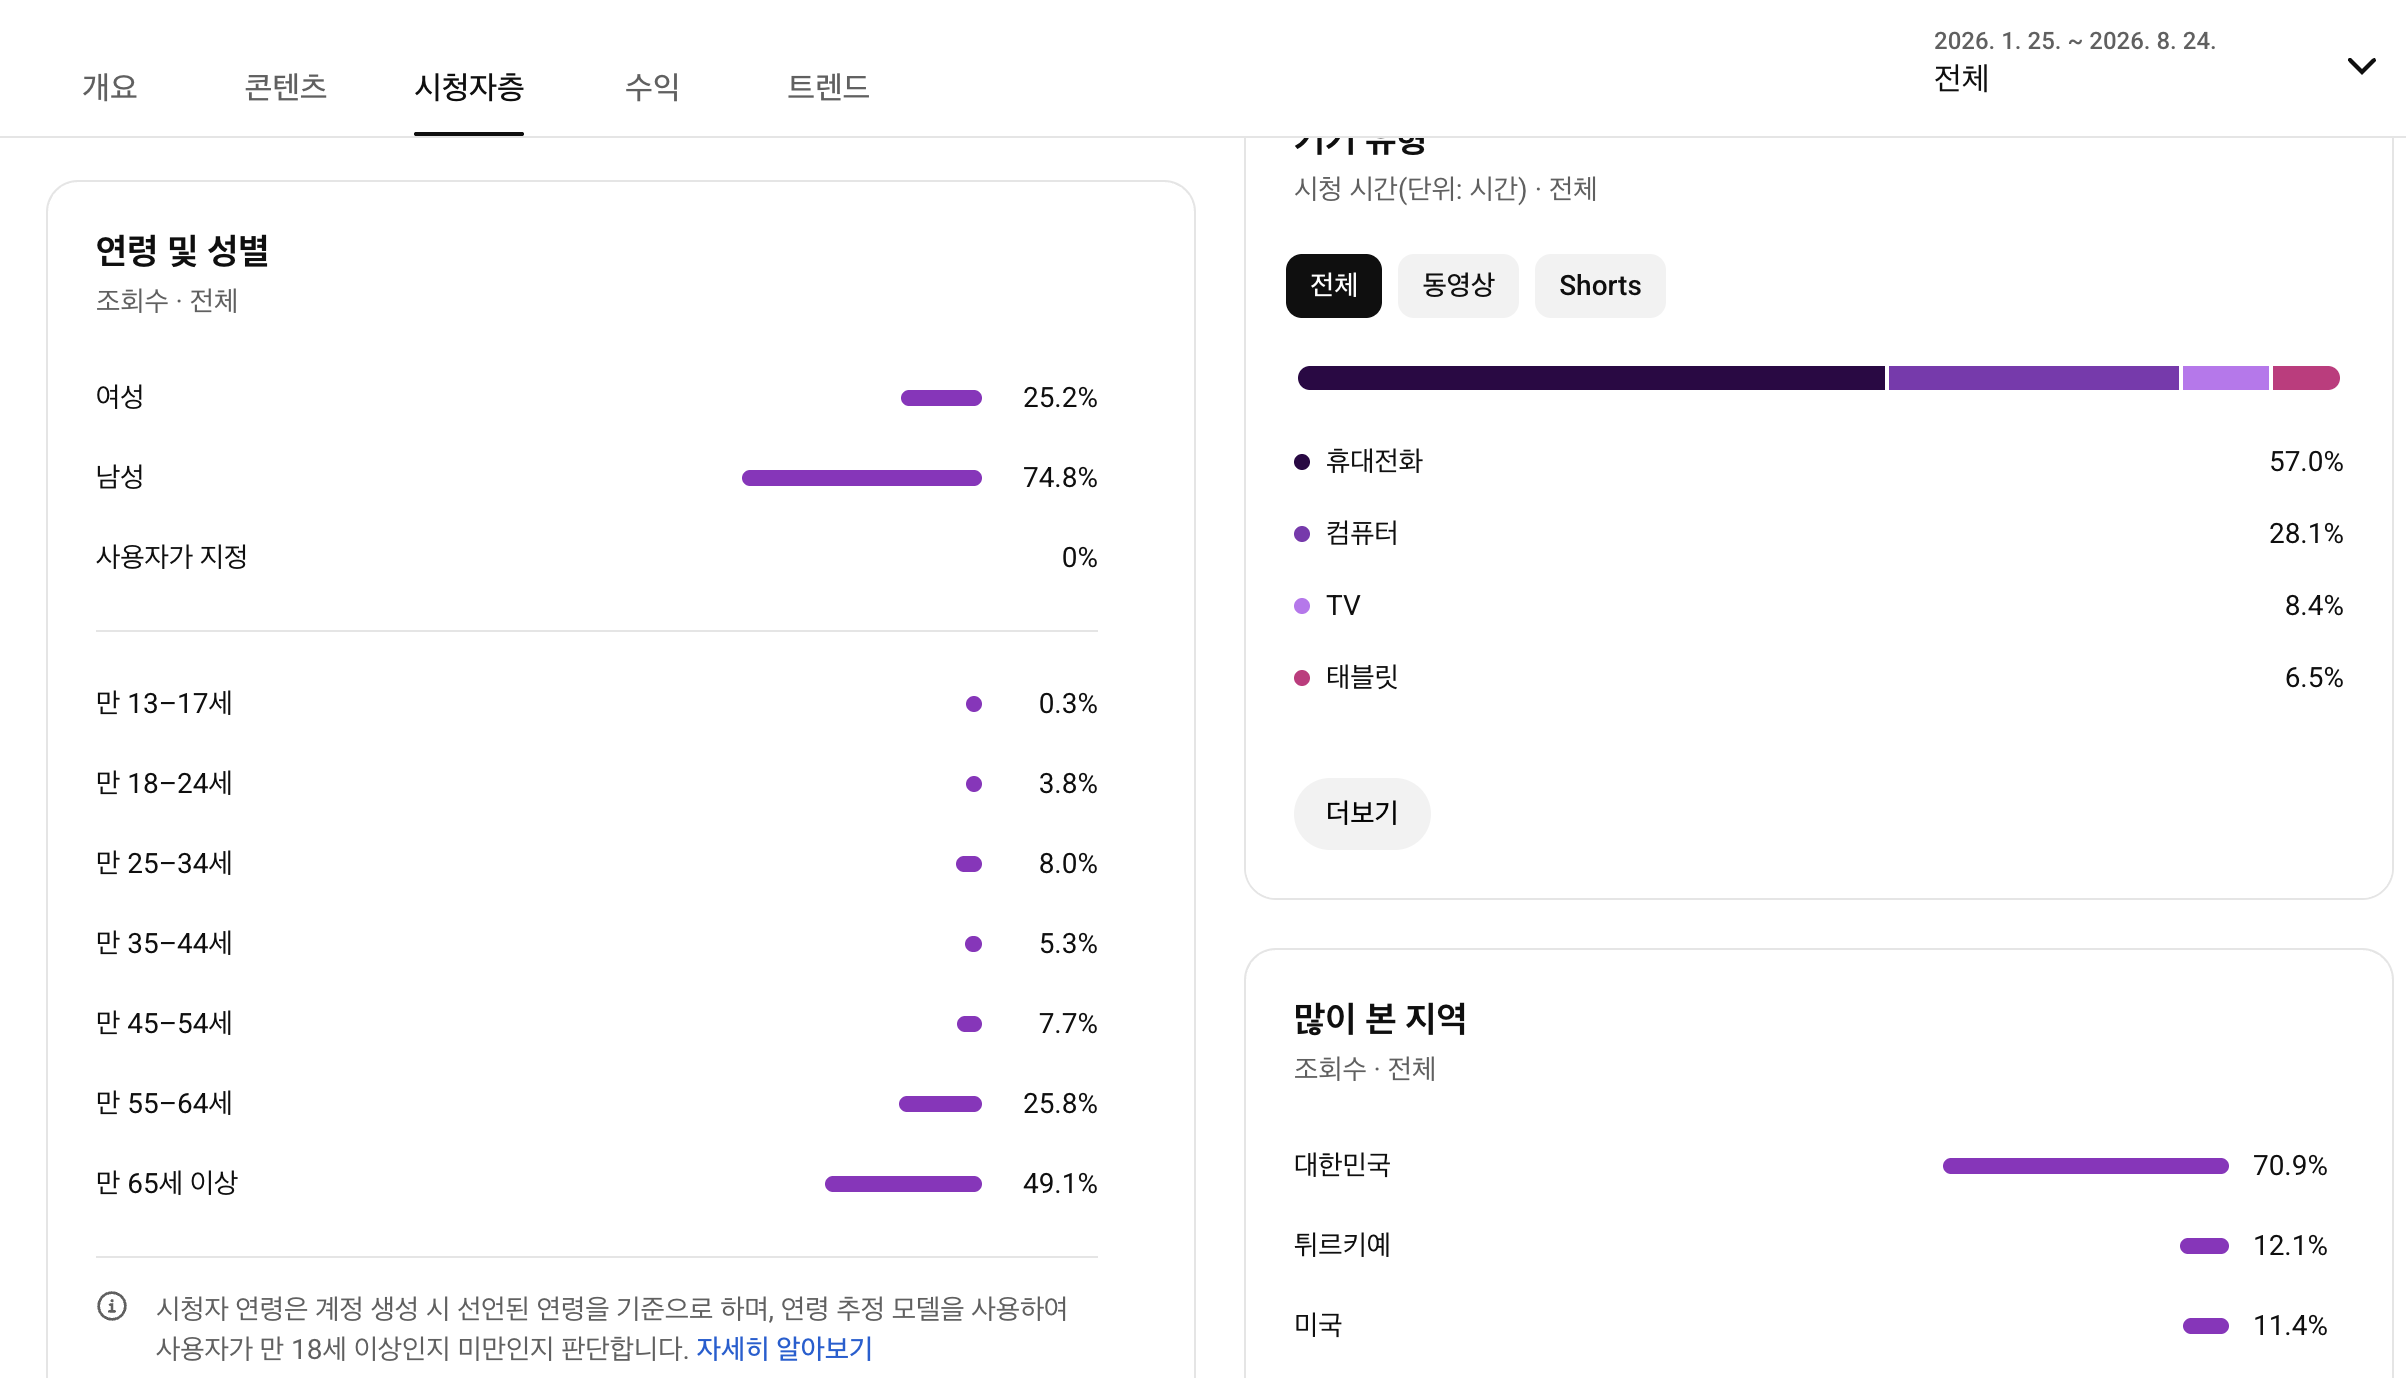Click the 만 35–44세 label
Screen dimensions: 2406x1378
pyautogui.click(x=164, y=943)
